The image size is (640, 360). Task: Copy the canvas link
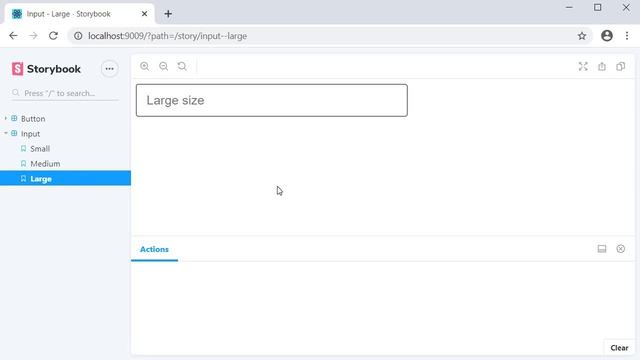tap(620, 67)
